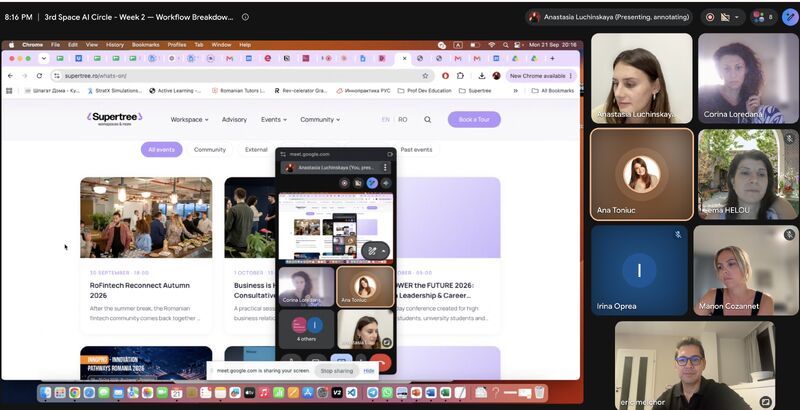This screenshot has width=800, height=410.
Task: Open Music app in the macOS Dock
Action: coord(264,393)
